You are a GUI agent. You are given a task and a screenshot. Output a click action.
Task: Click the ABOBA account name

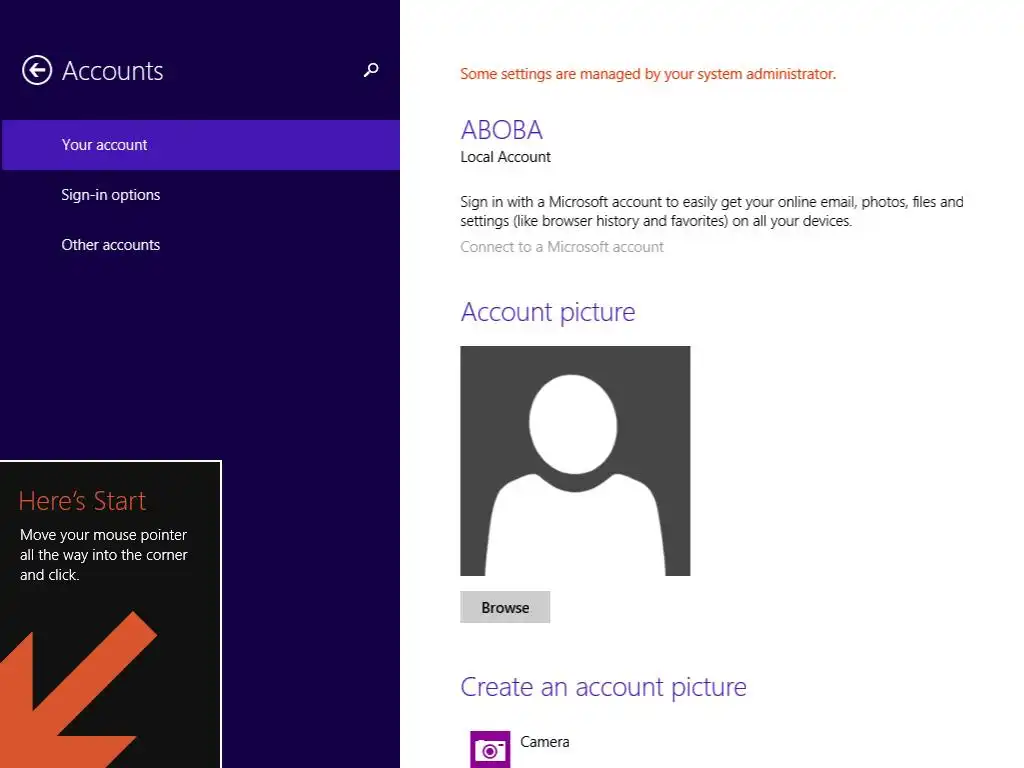pos(502,130)
